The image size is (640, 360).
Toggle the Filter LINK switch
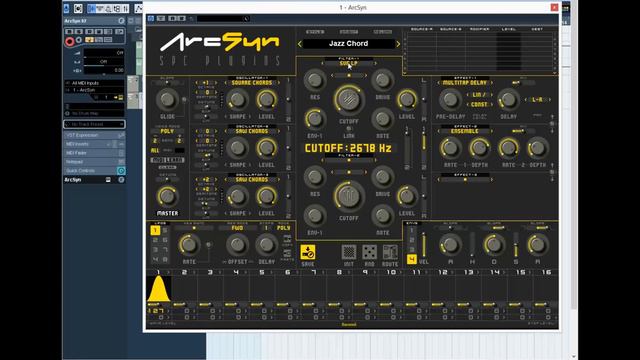click(349, 129)
